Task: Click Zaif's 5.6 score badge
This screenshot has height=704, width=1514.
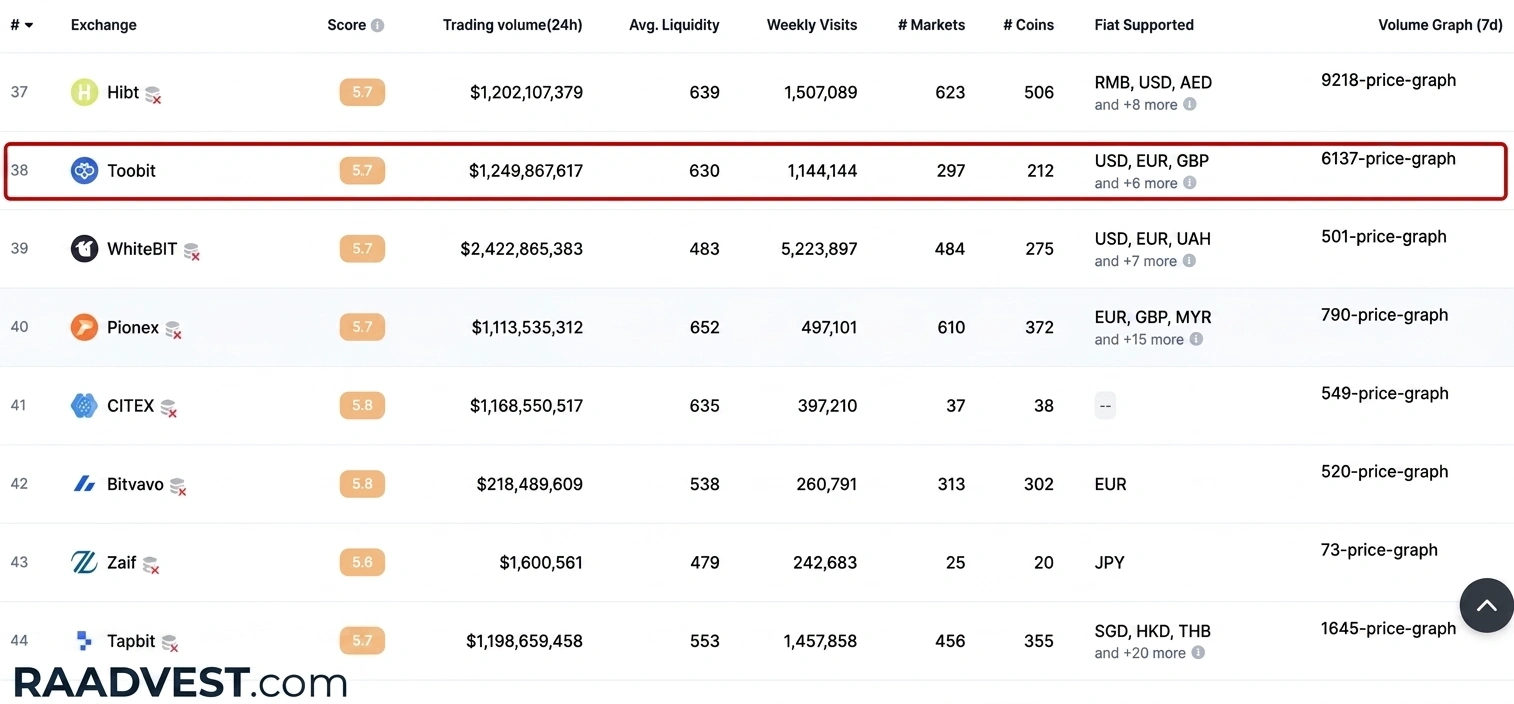Action: pos(362,562)
